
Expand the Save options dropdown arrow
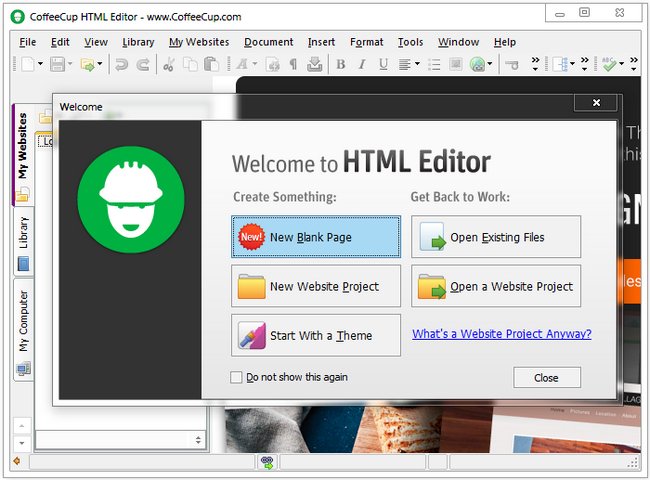(x=70, y=64)
